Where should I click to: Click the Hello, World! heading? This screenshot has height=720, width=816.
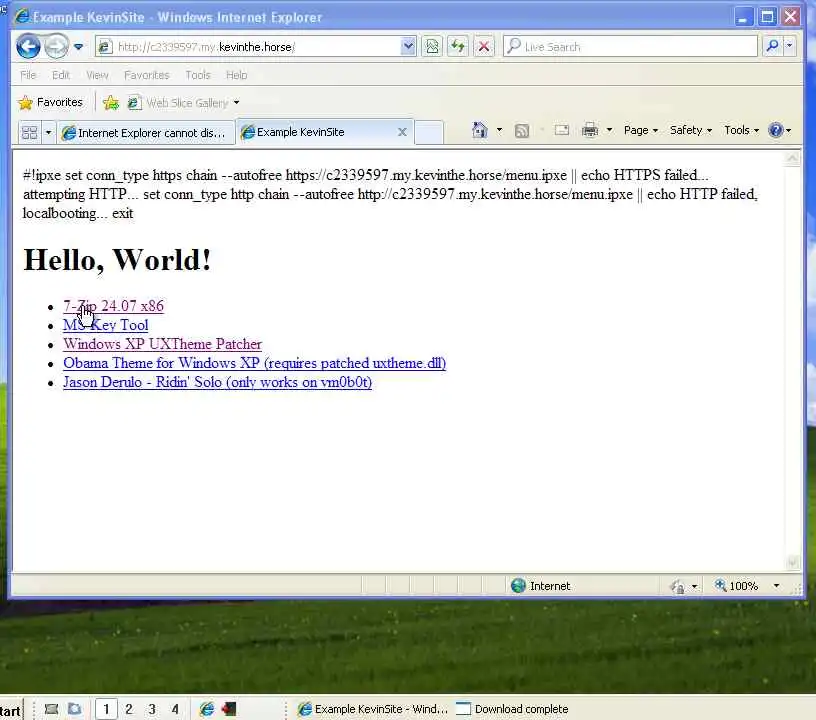pos(118,260)
